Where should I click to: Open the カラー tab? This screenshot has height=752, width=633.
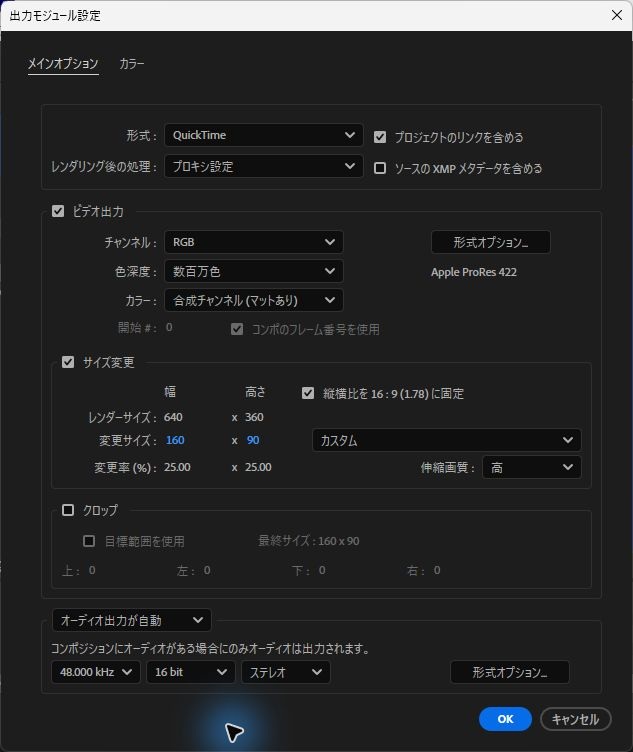[131, 64]
